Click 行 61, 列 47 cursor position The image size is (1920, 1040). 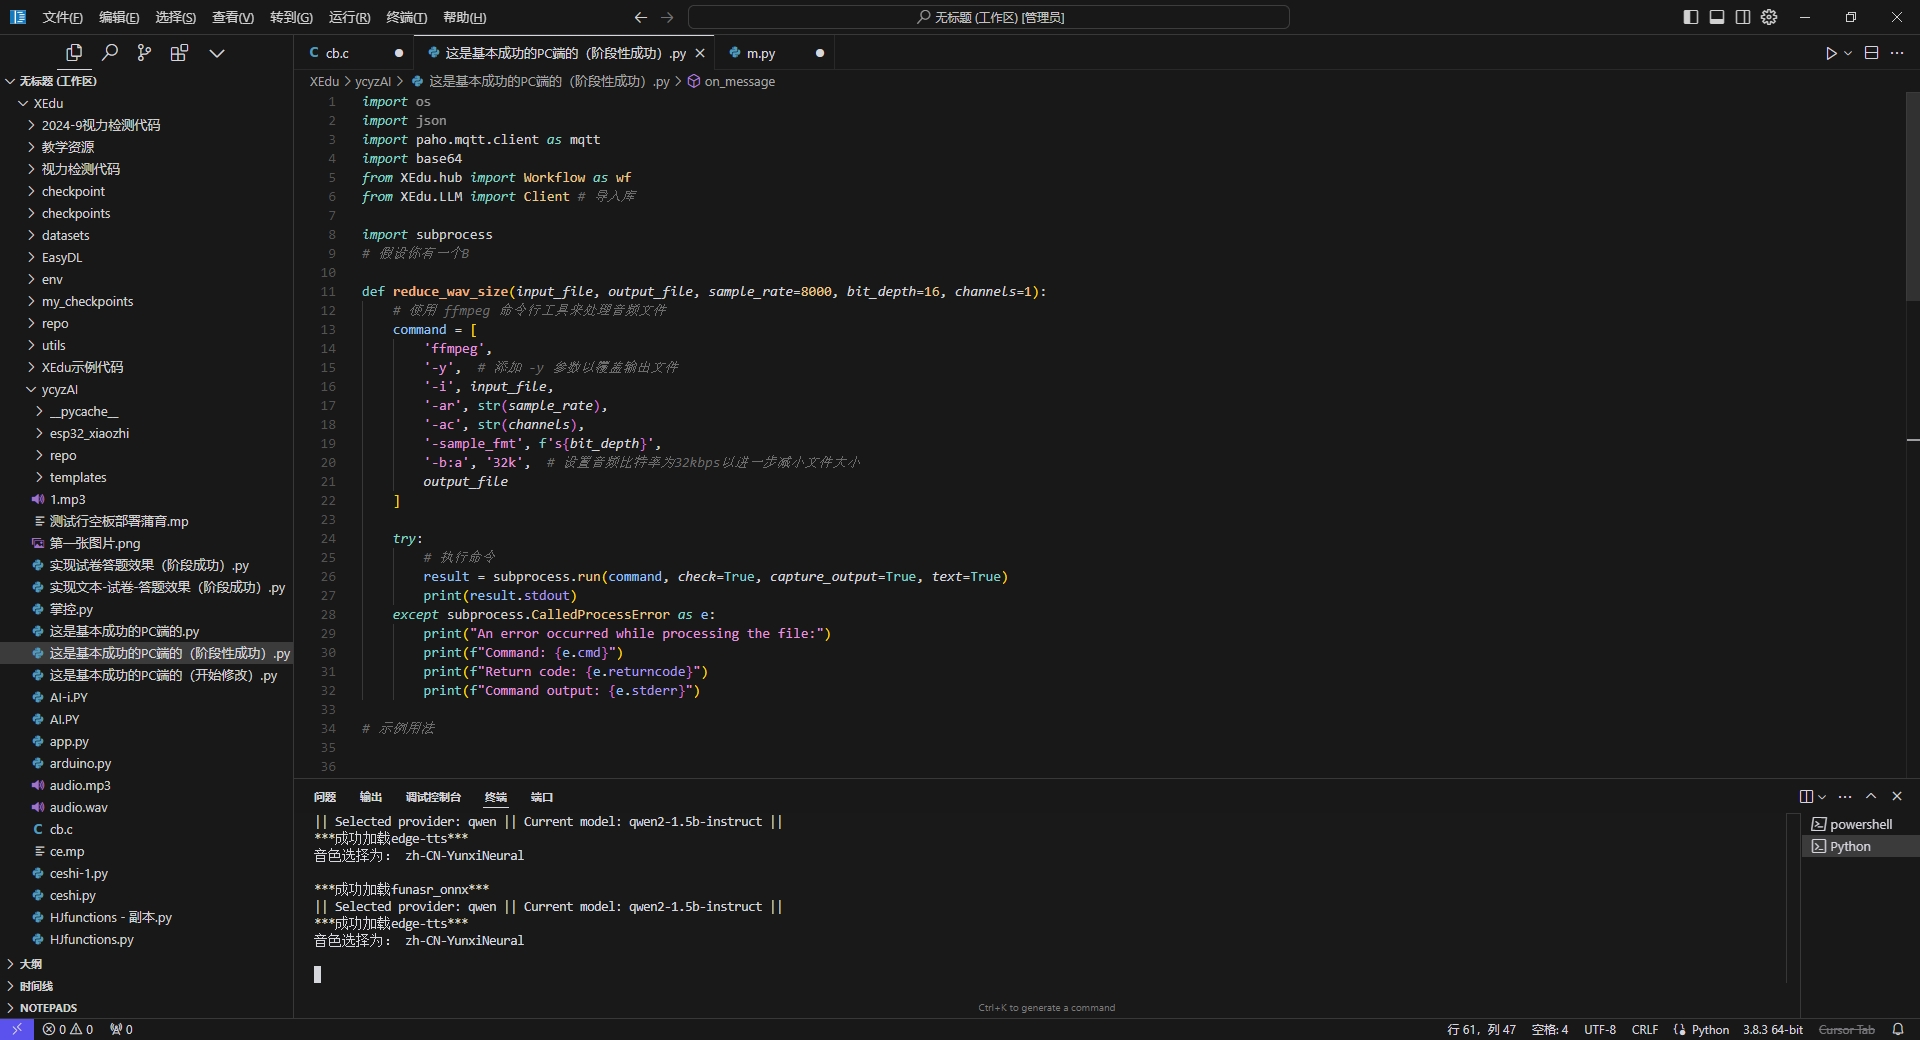1481,1029
